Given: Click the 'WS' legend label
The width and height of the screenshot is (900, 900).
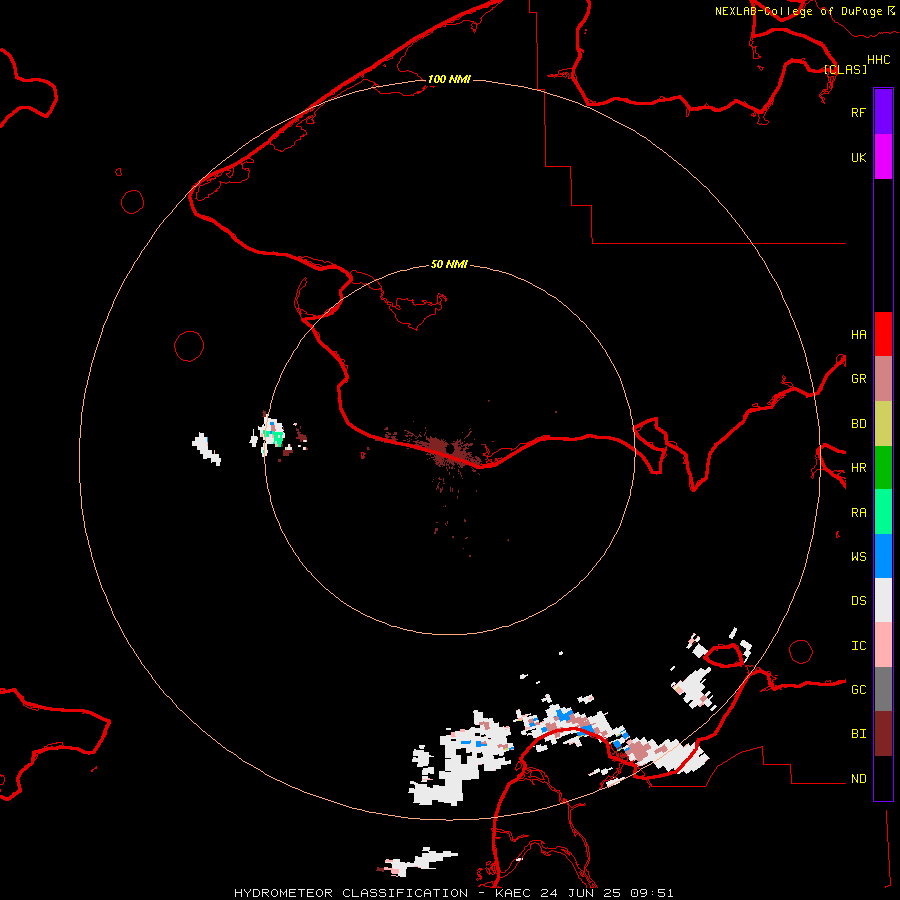Looking at the screenshot, I should [858, 557].
